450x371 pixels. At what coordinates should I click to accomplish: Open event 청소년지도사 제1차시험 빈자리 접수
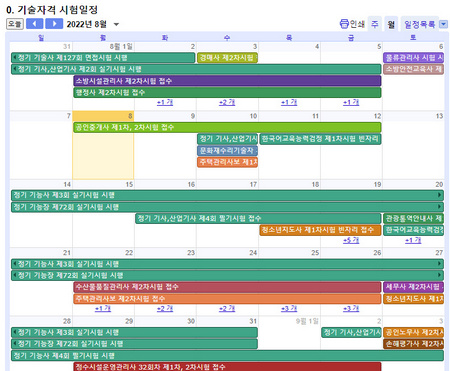[x=320, y=230]
